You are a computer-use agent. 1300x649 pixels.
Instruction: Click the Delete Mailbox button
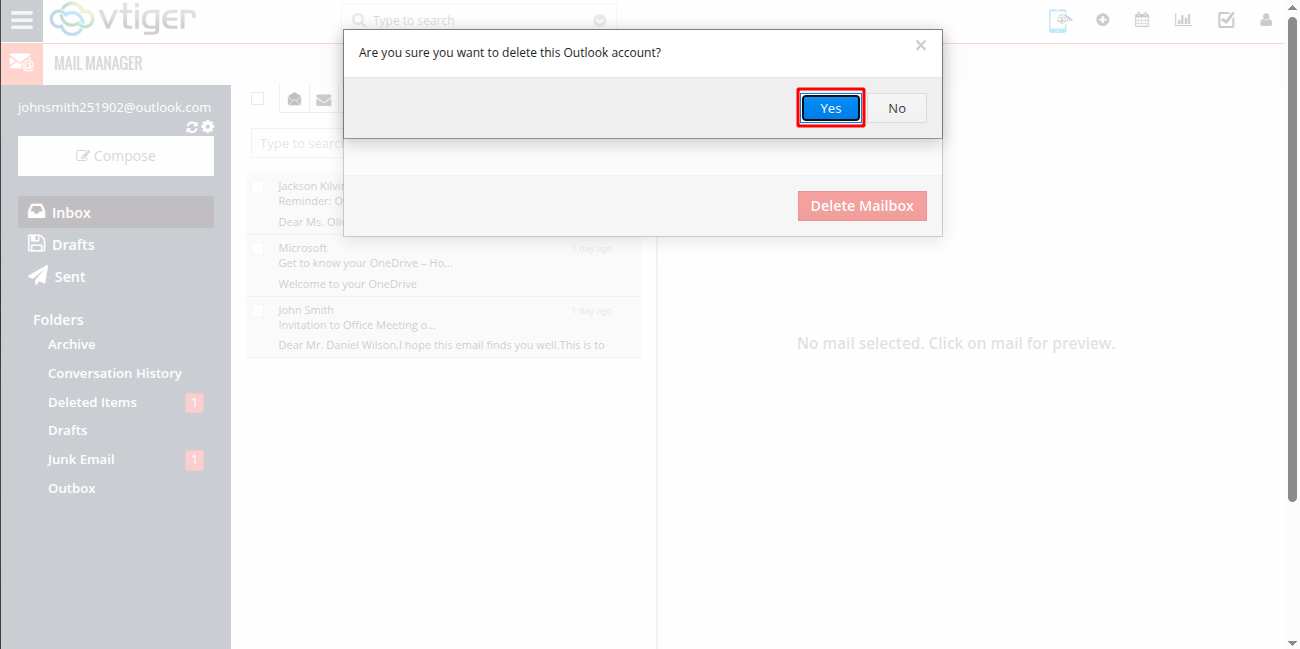click(862, 206)
